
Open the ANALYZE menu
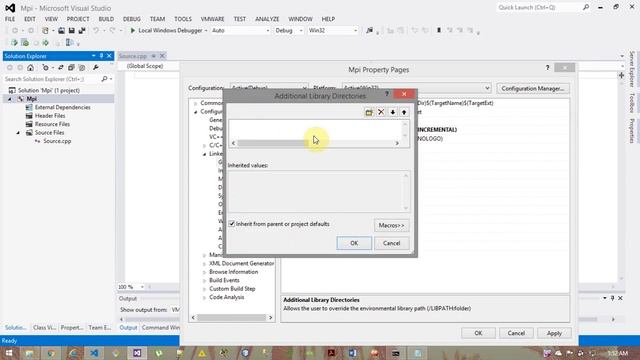point(267,19)
